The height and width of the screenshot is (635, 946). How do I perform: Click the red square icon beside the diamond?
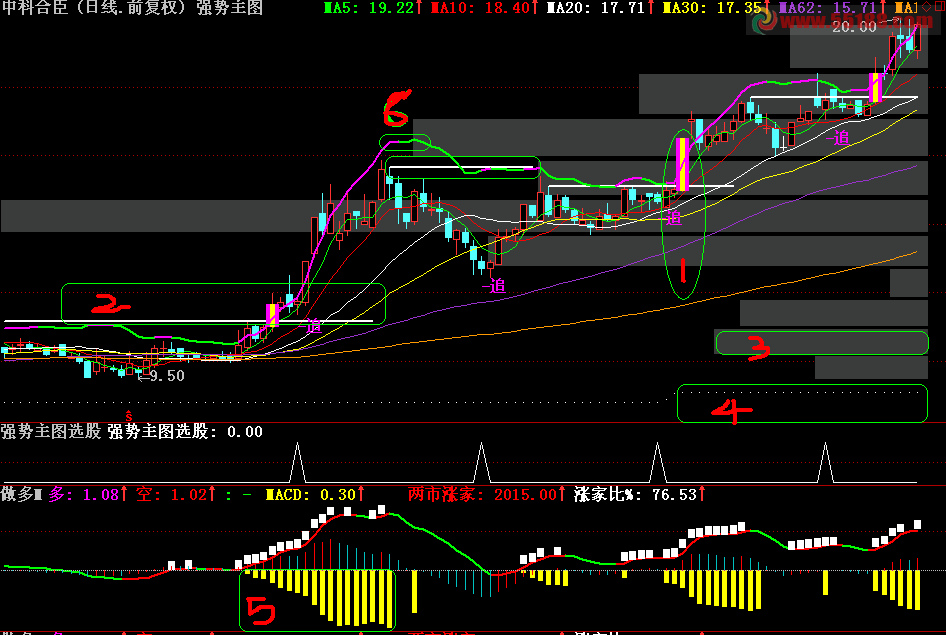[939, 7]
